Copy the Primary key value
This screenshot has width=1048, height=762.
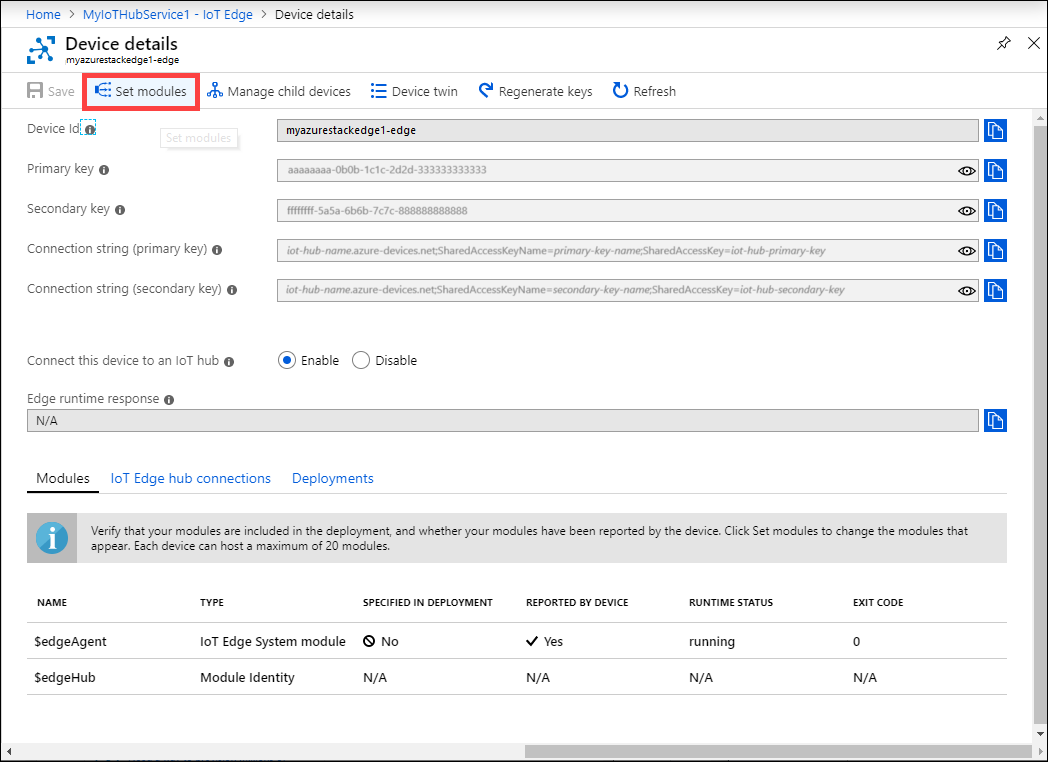(995, 171)
